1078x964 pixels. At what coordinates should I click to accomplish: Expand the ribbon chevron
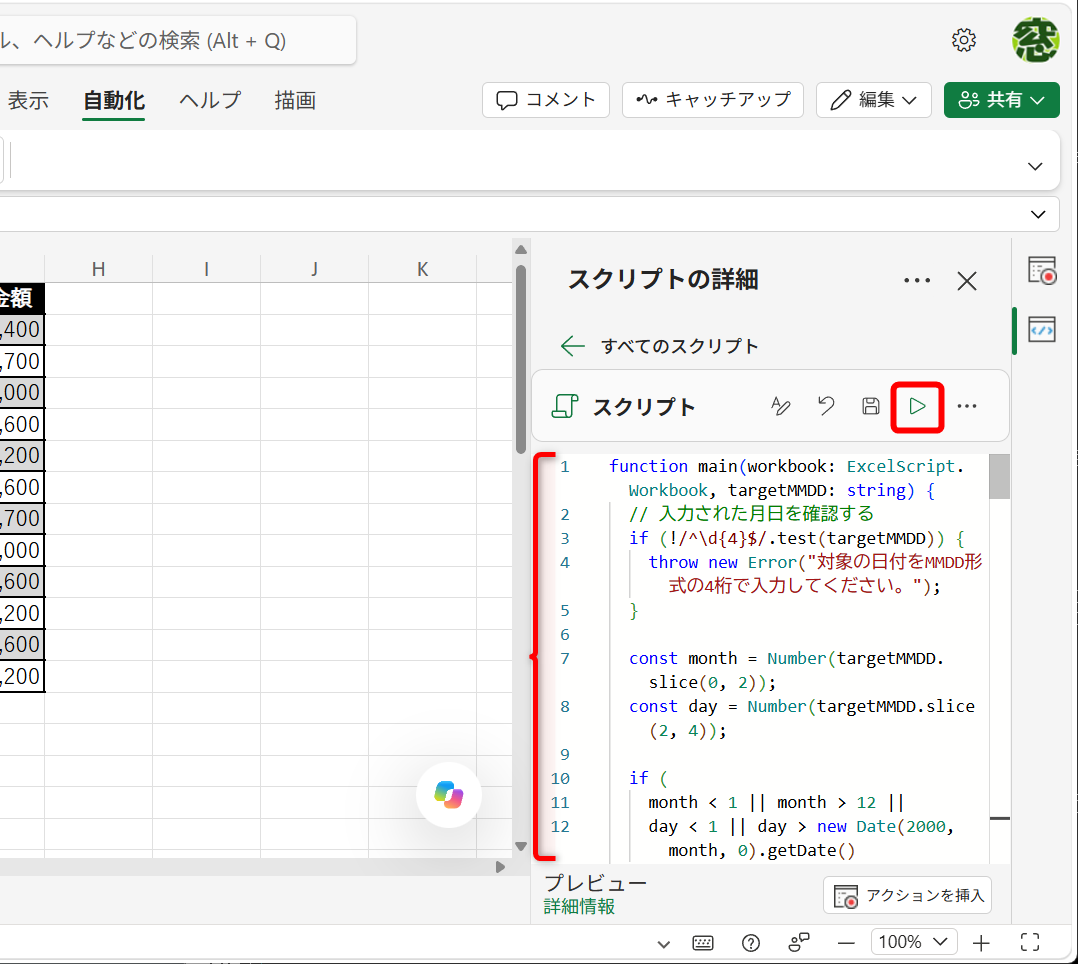pos(1035,166)
